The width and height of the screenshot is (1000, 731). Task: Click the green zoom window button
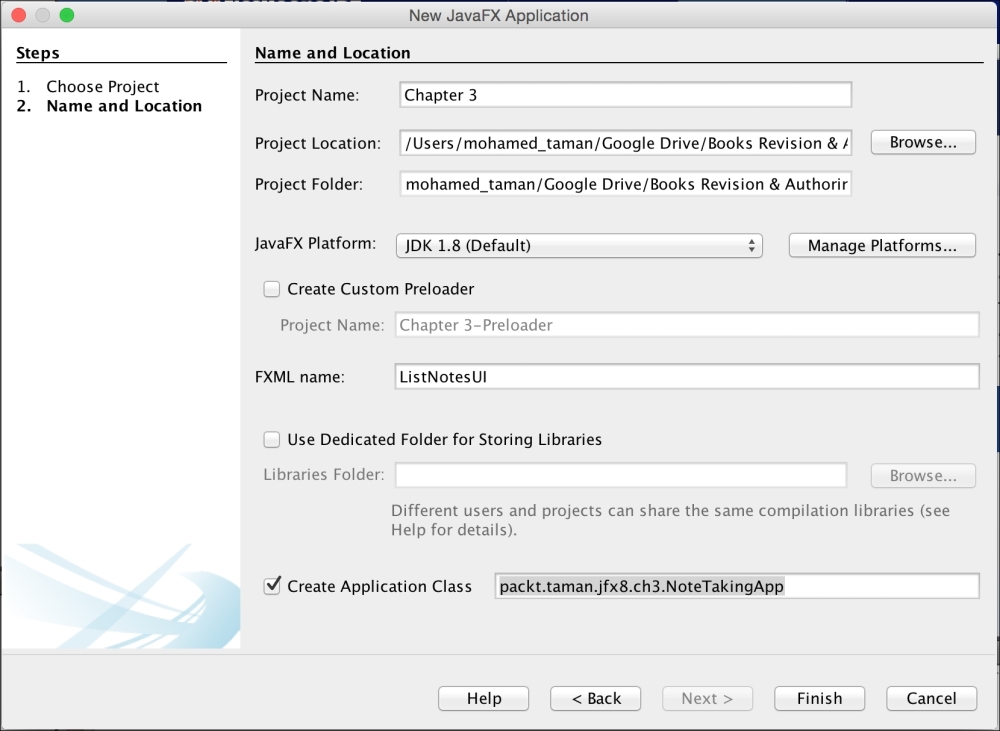67,15
